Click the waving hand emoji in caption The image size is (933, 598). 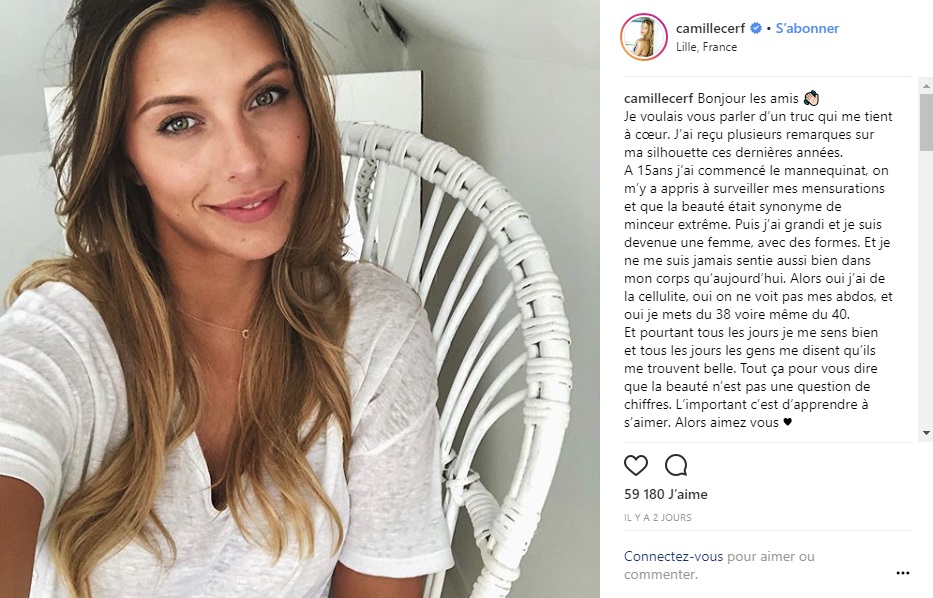[811, 98]
